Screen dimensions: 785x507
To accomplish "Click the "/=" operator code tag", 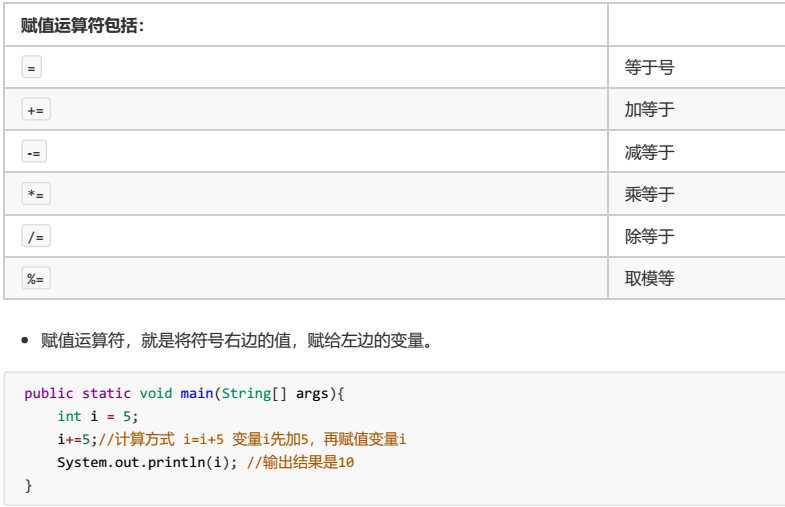I will (x=35, y=236).
